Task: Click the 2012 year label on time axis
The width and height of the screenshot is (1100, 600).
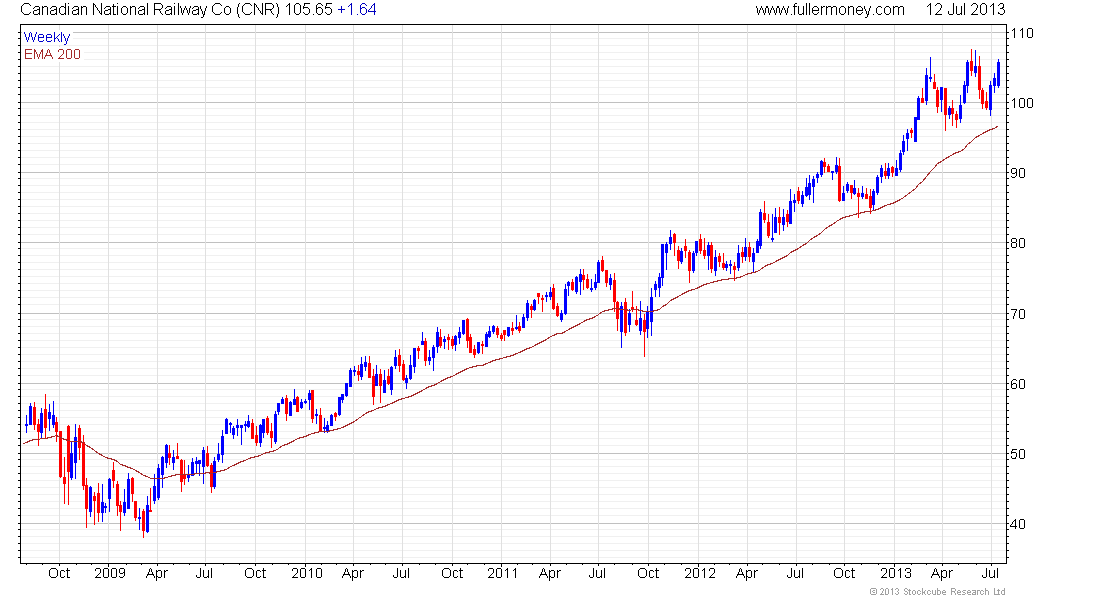Action: pos(699,573)
